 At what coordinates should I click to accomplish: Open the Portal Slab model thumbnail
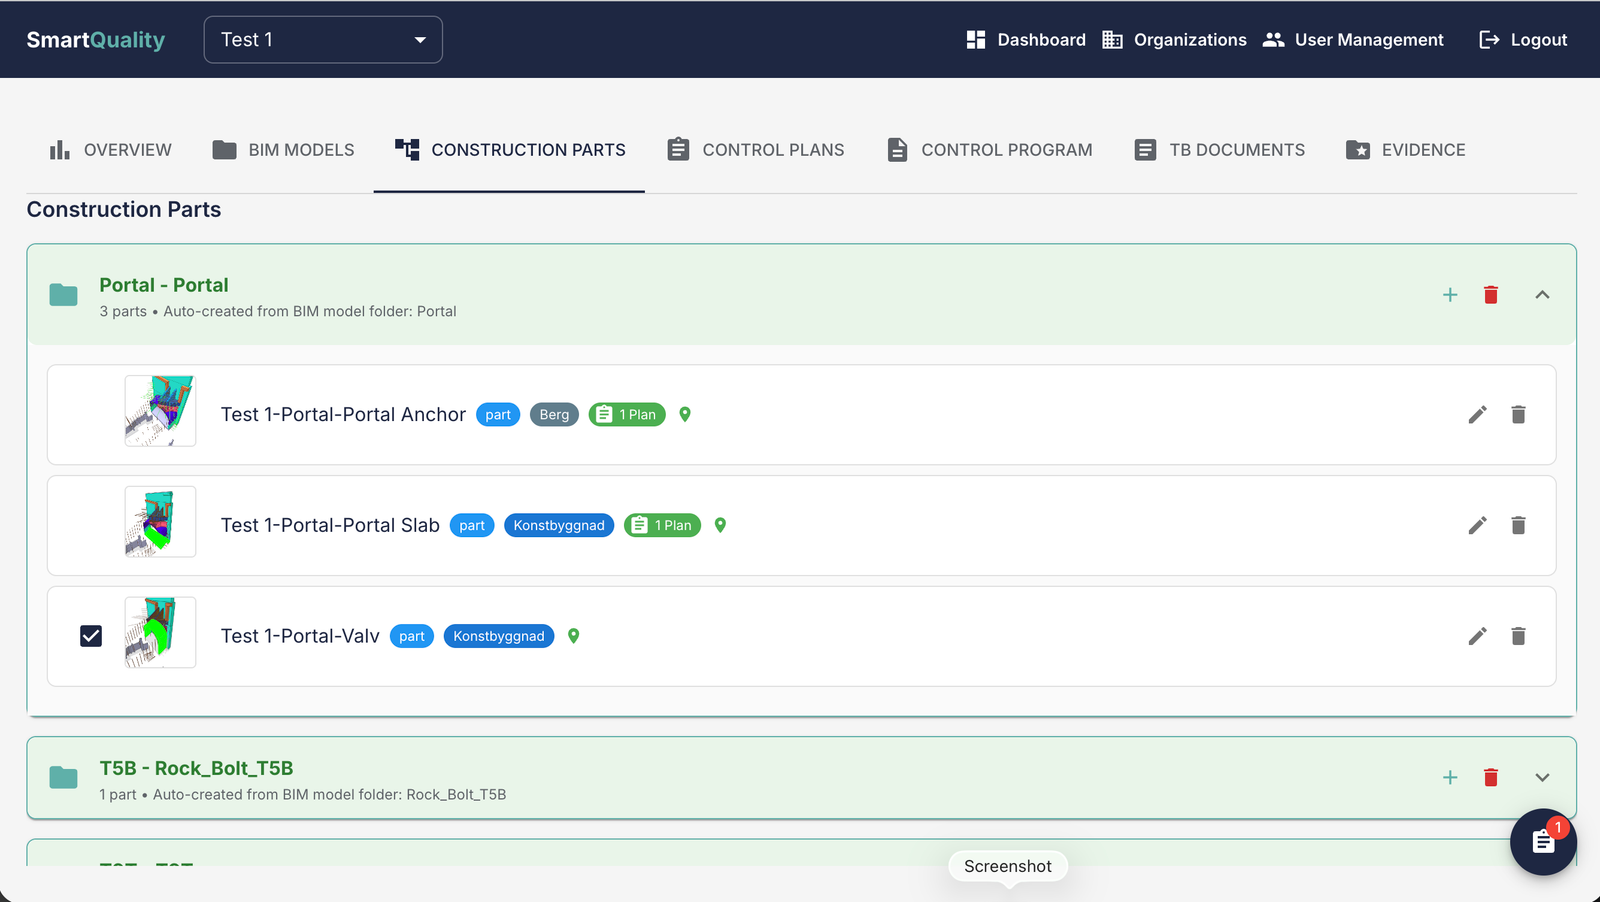click(x=160, y=522)
